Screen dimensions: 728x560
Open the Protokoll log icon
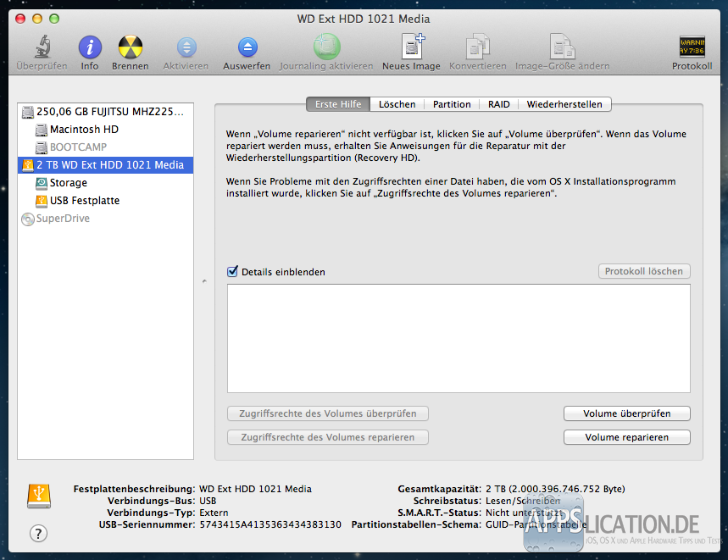click(692, 46)
